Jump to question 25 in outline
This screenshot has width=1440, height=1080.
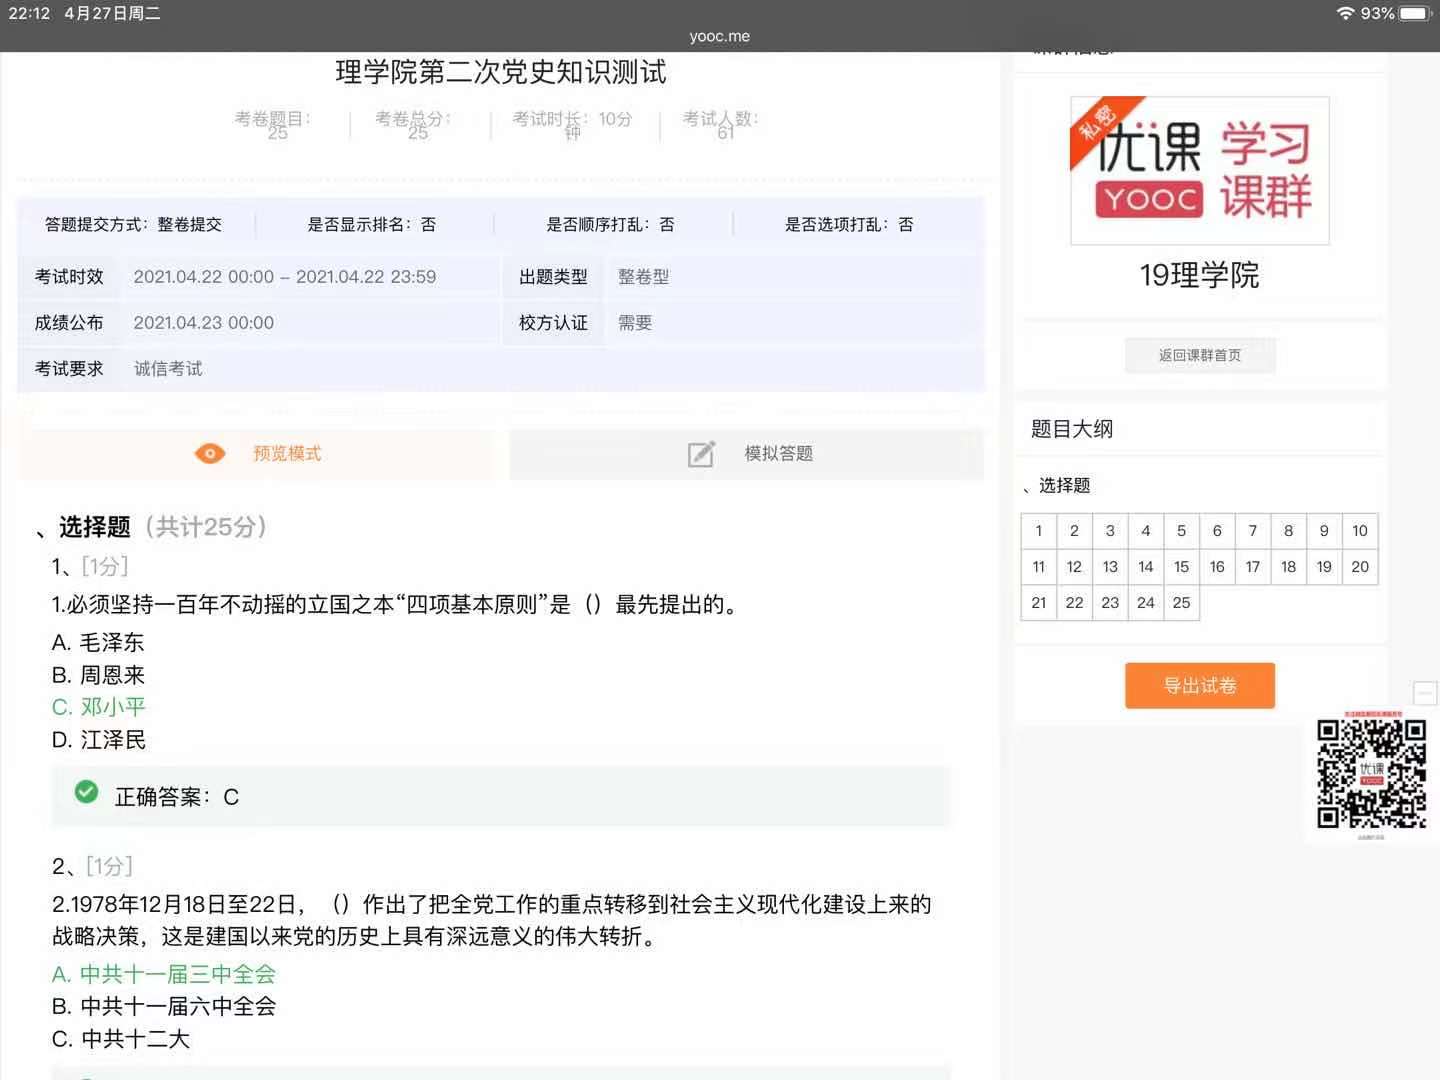[1181, 603]
